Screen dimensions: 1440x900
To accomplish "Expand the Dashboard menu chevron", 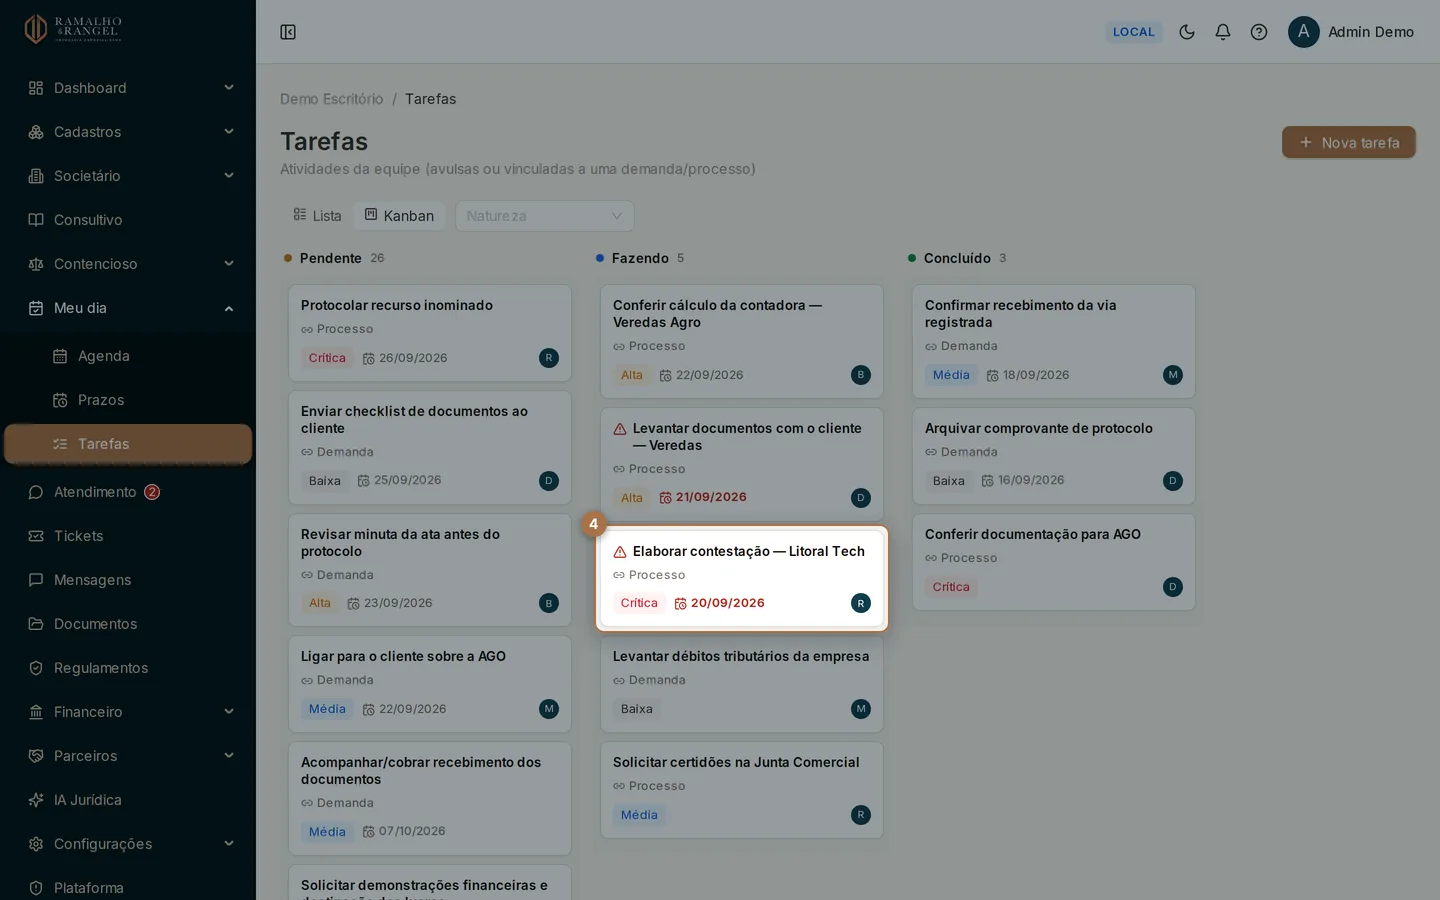I will click(229, 88).
